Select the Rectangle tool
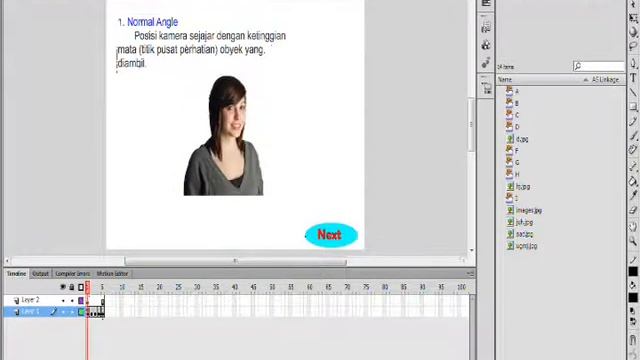 633,107
